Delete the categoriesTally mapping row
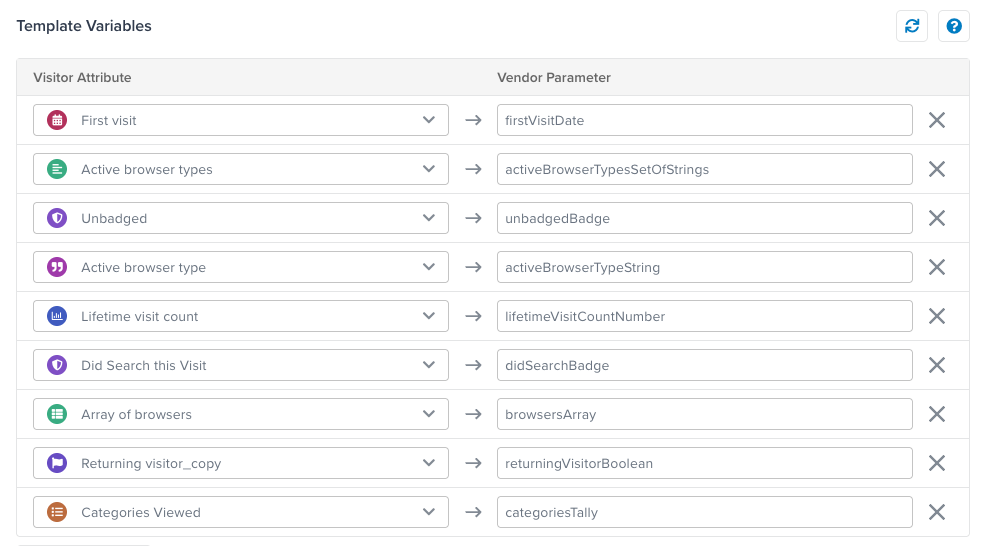Screen dimensions: 983x546 point(937,512)
